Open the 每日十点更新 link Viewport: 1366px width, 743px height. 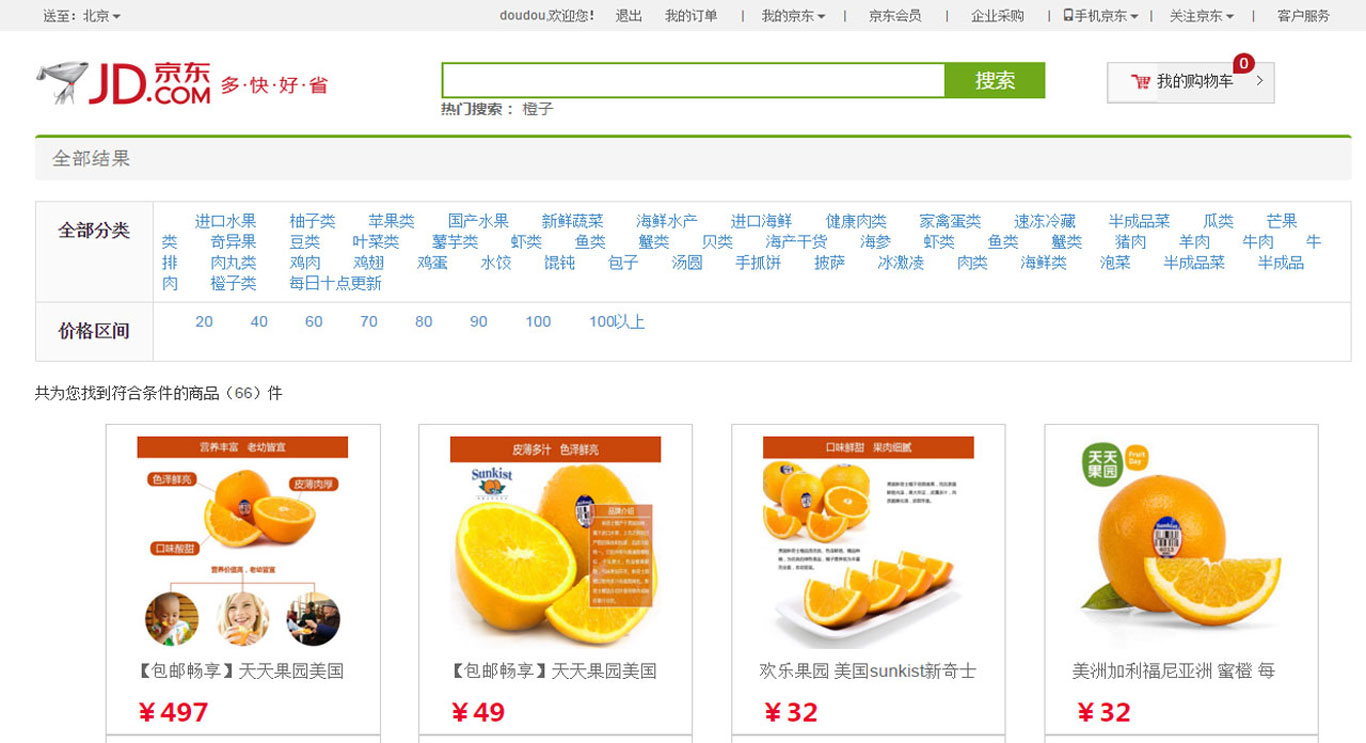pos(335,284)
